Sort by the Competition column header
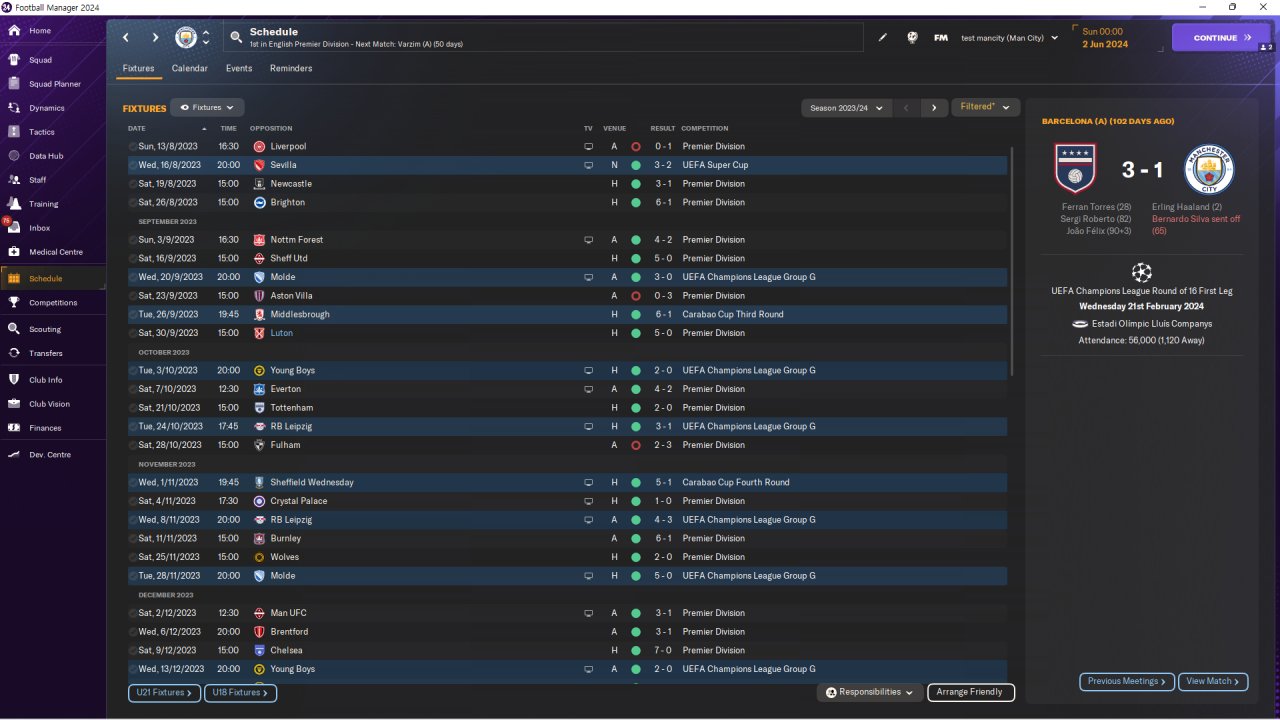Viewport: 1280px width, 720px height. [x=705, y=128]
